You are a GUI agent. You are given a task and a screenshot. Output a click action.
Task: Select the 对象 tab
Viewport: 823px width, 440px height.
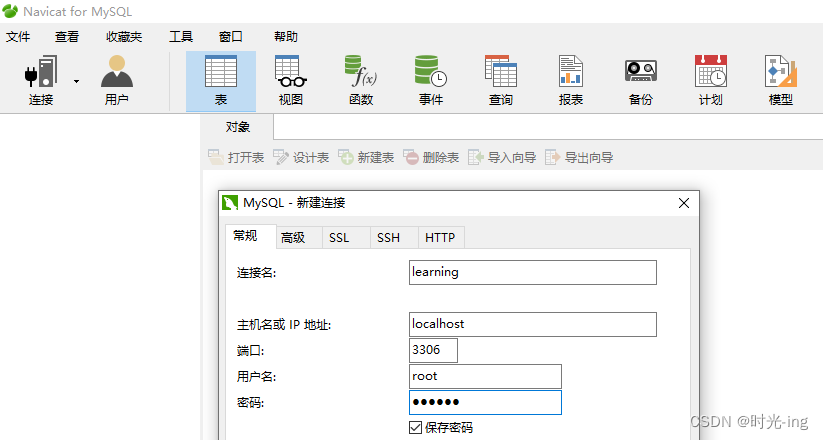[237, 127]
